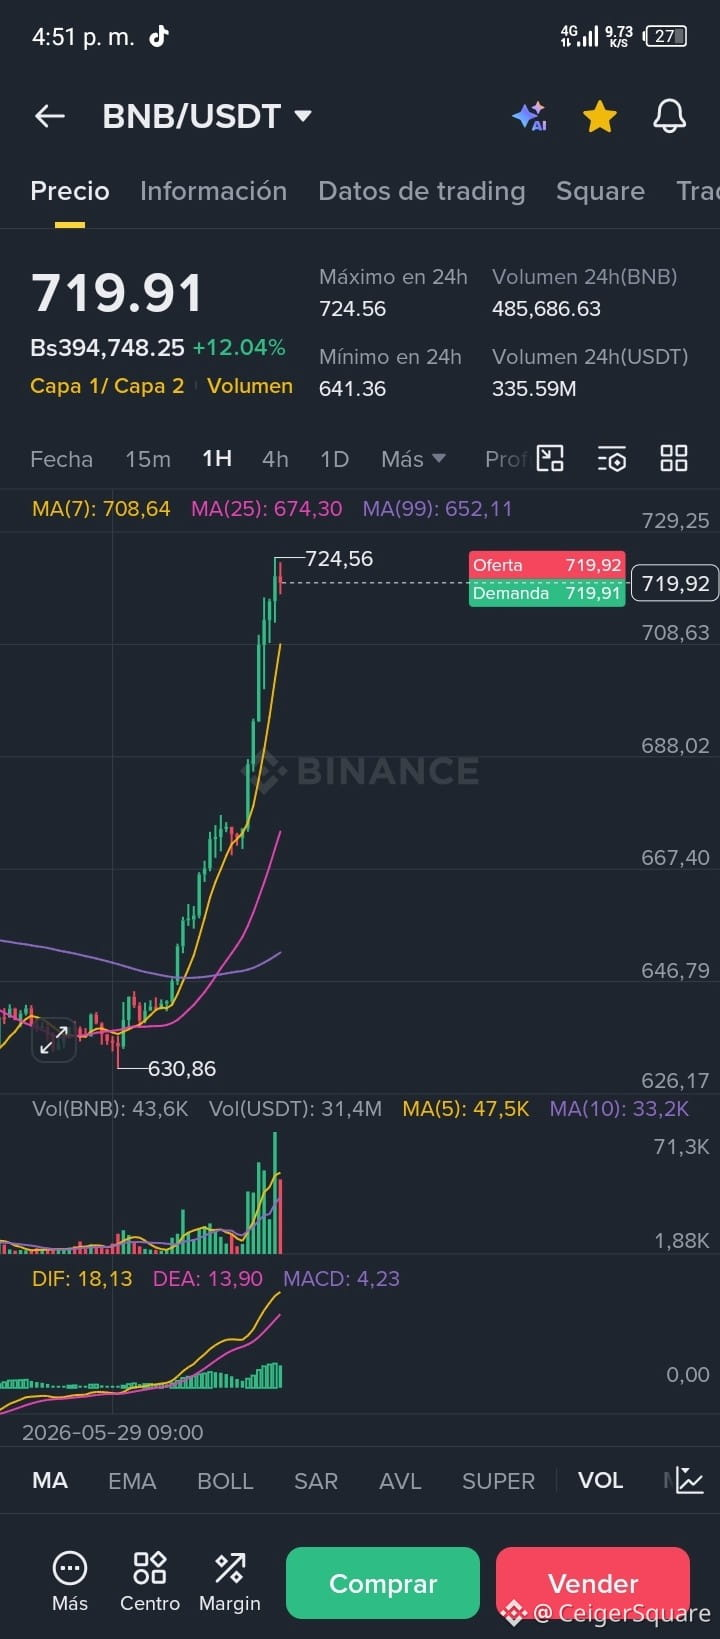Tap the battery indicator in status bar
Image resolution: width=720 pixels, height=1639 pixels.
click(666, 36)
